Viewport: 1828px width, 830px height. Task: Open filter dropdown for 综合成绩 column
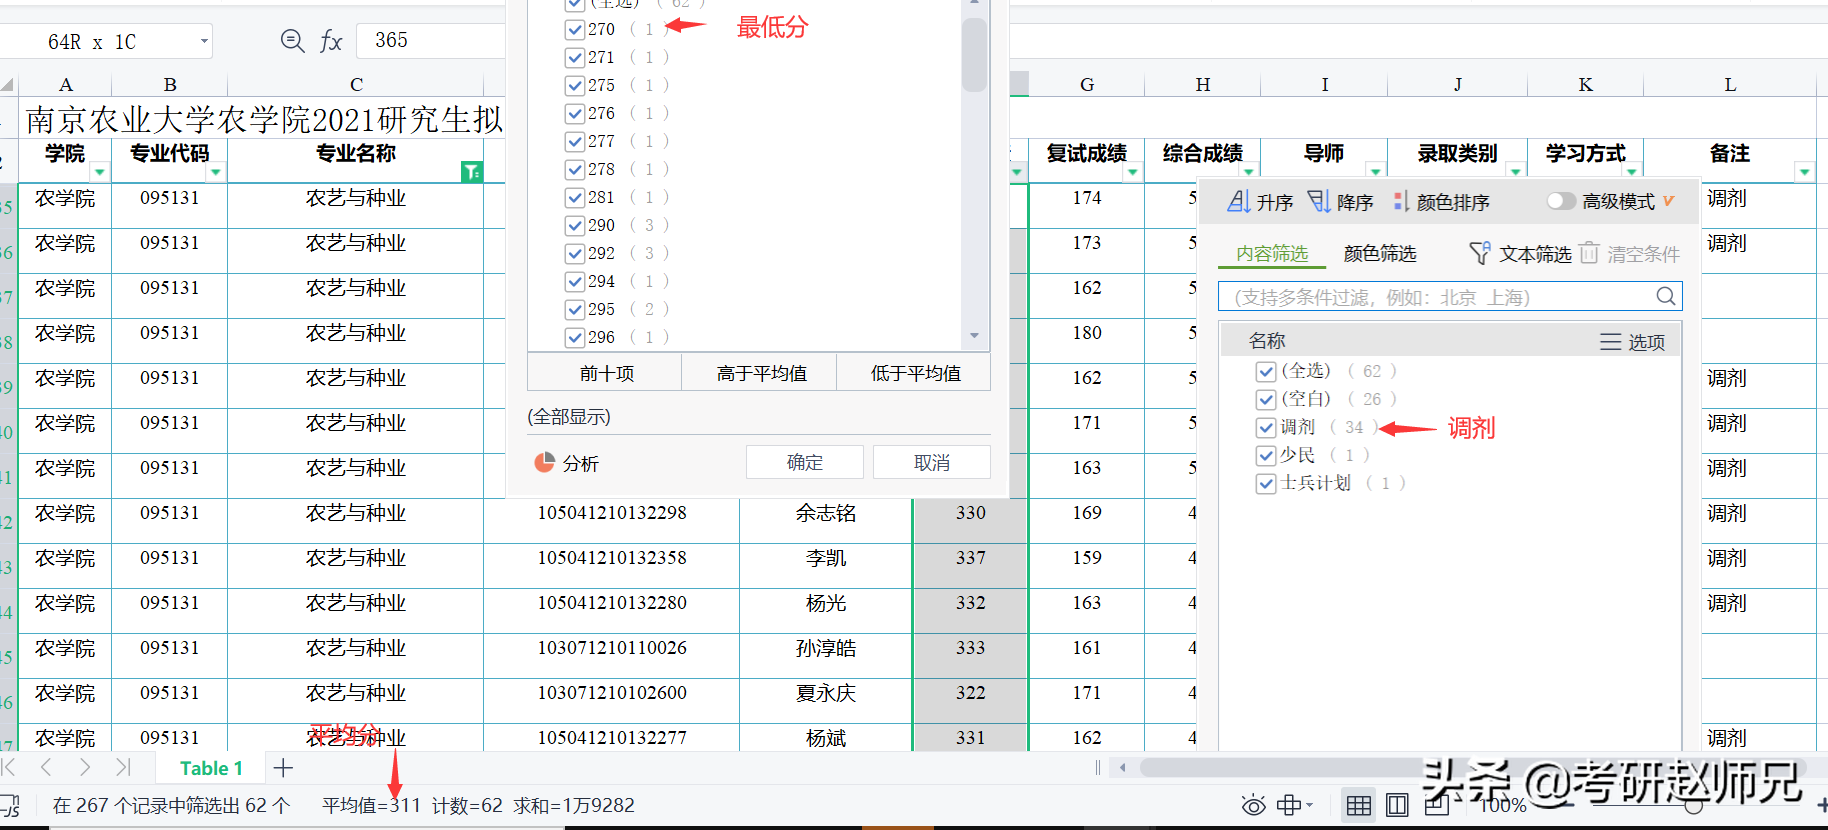(x=1249, y=172)
